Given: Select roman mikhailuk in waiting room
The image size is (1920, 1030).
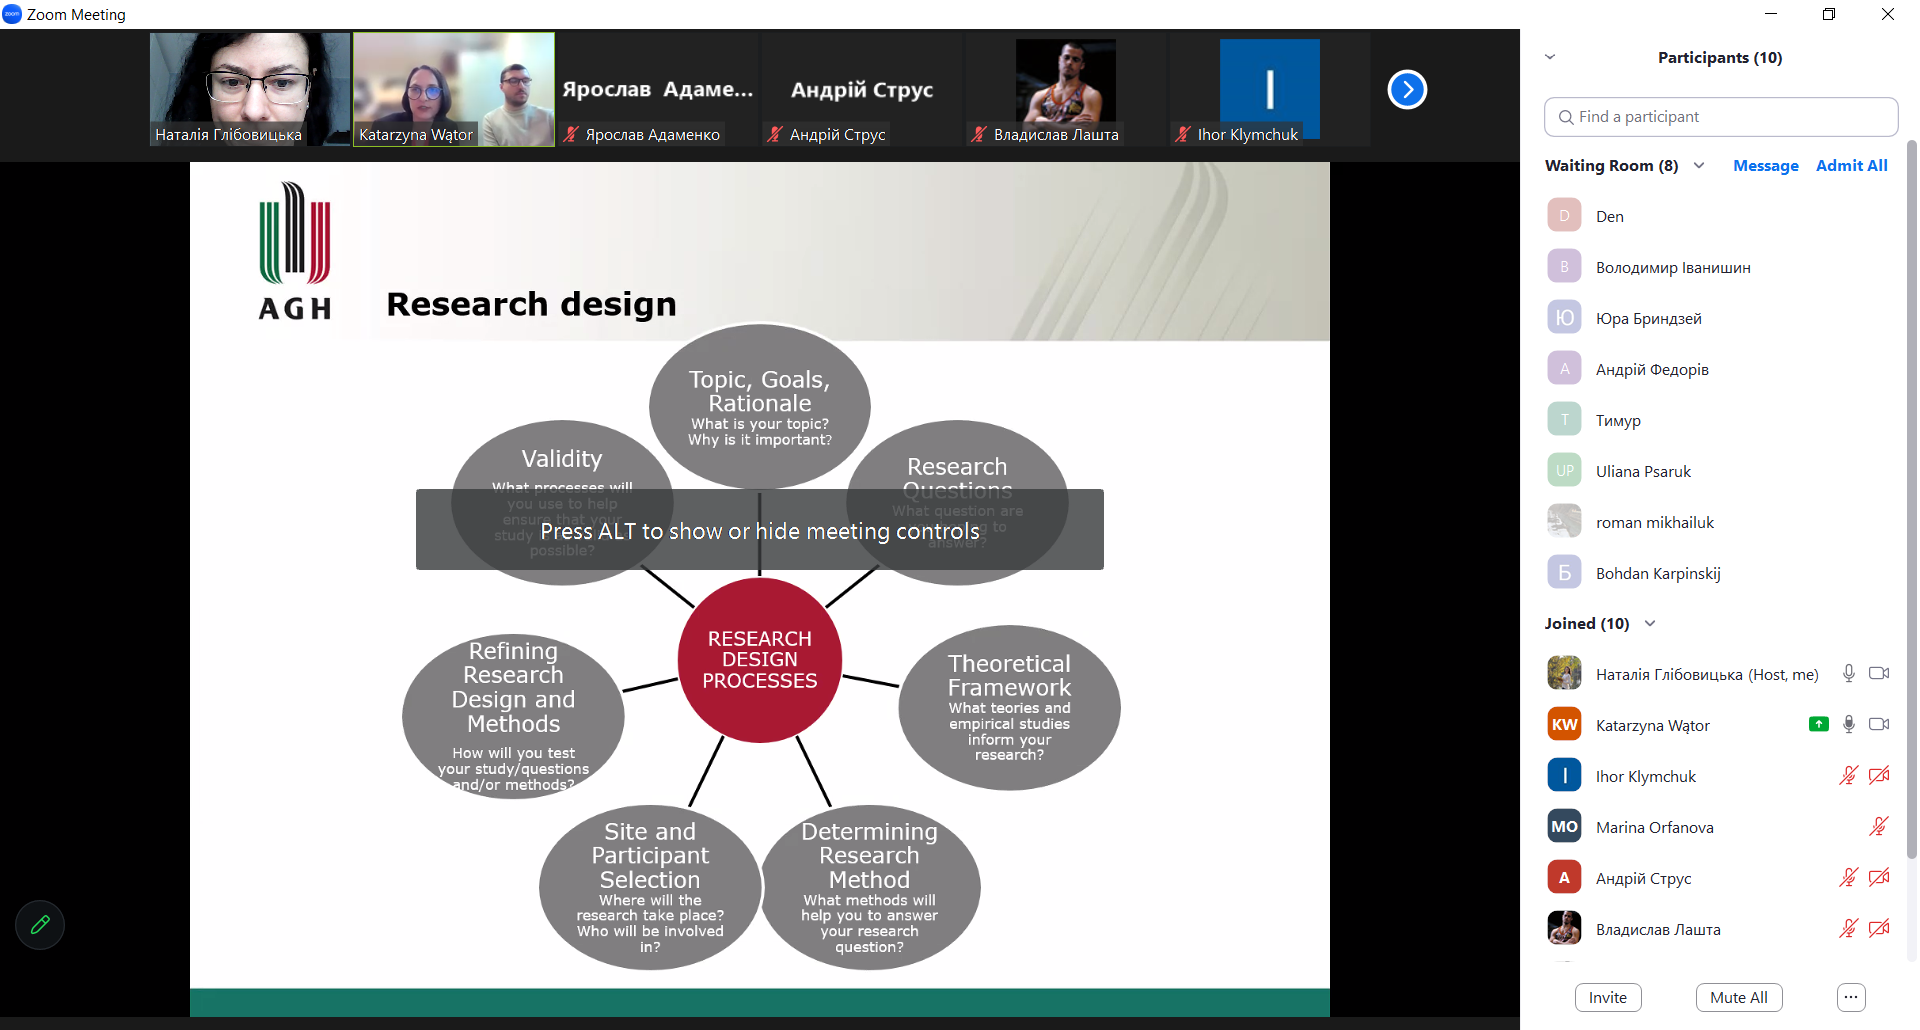Looking at the screenshot, I should click(1654, 522).
